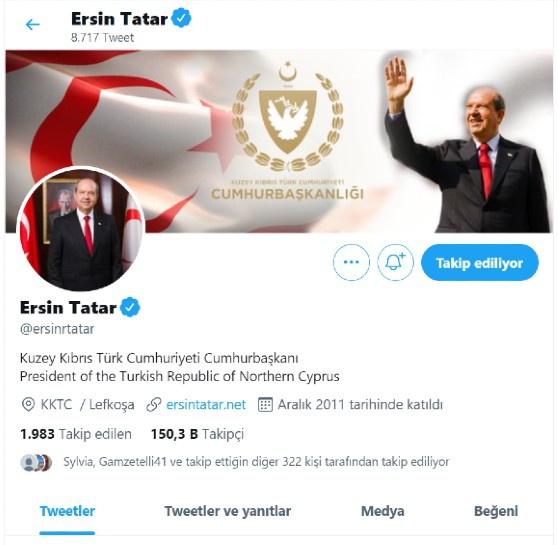Viewport: 558px width, 545px height.
Task: Click the small mutual follower avatars
Action: tap(36, 463)
